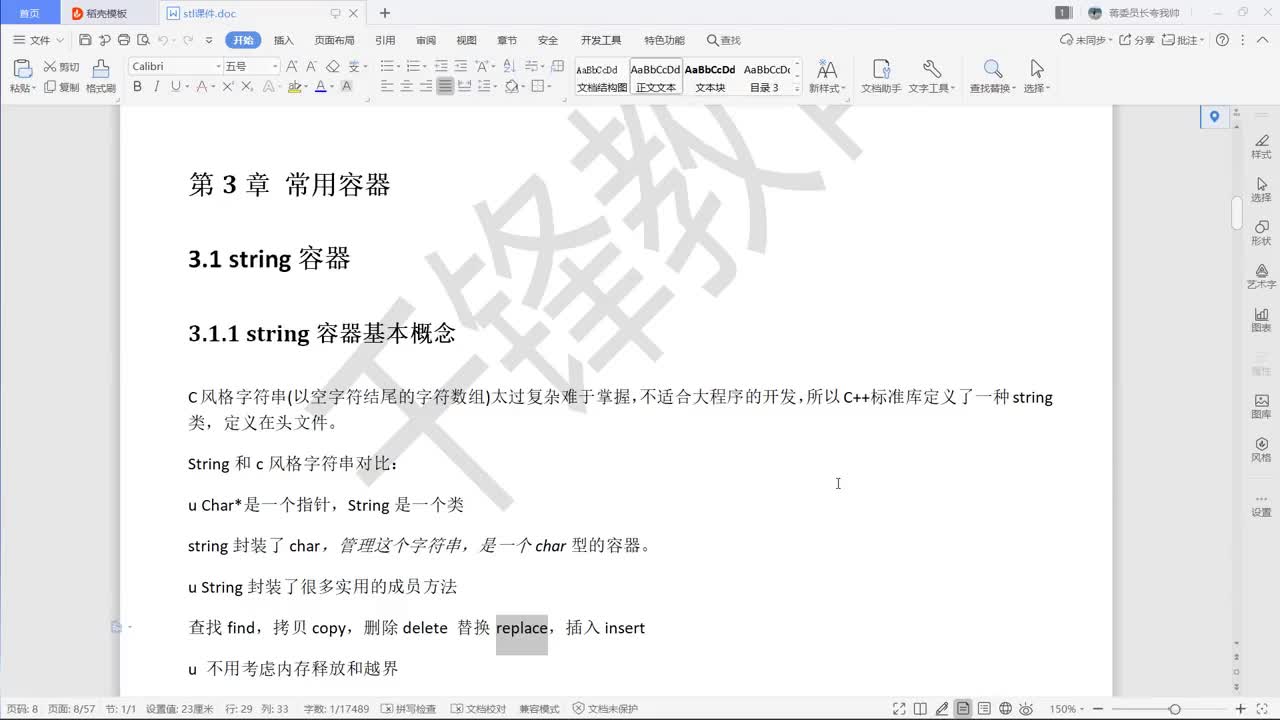1280x720 pixels.
Task: Align text left
Action: point(388,87)
